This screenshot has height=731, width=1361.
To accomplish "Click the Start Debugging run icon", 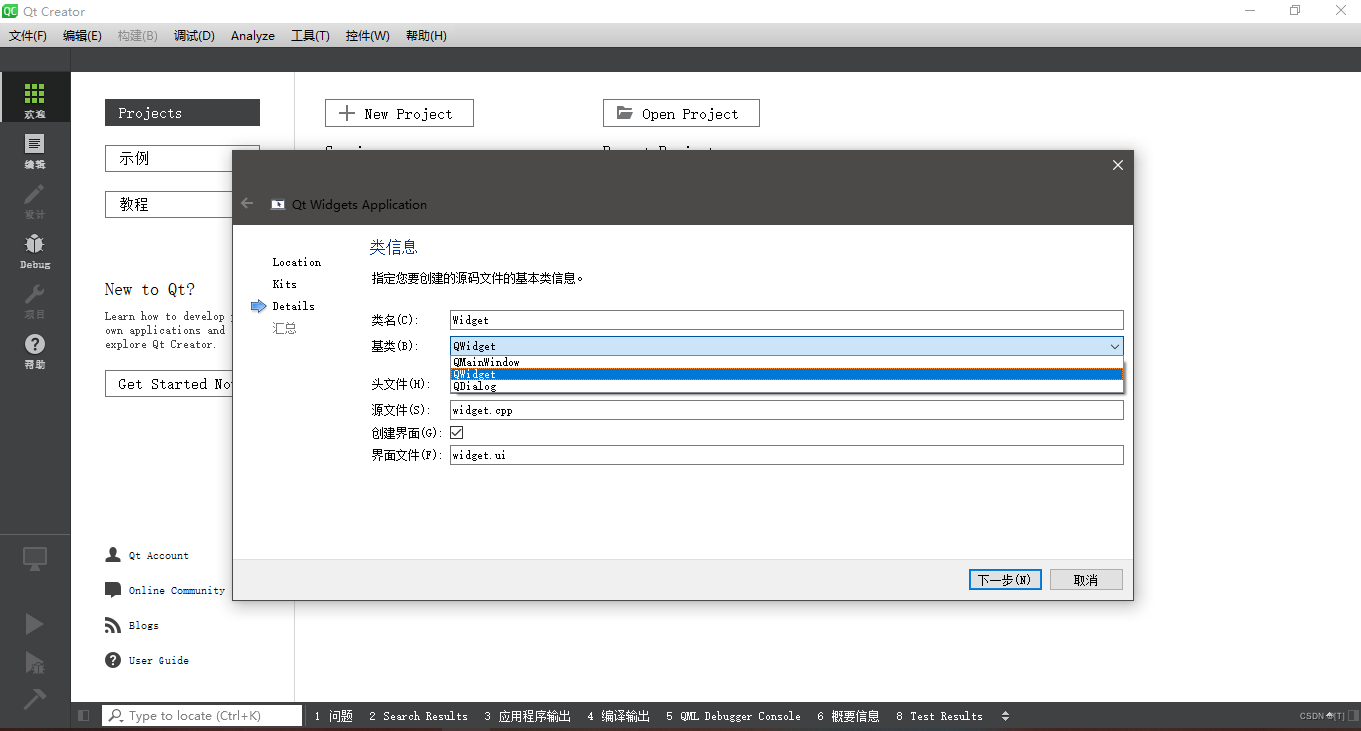I will point(35,661).
